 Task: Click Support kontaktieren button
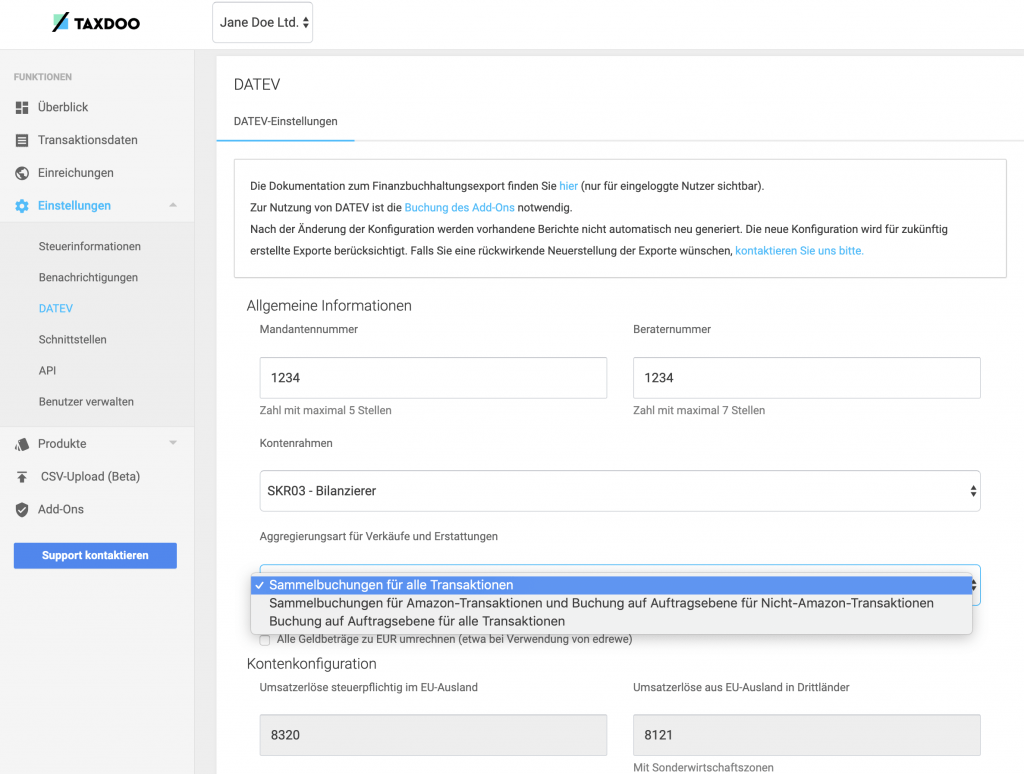(x=95, y=555)
